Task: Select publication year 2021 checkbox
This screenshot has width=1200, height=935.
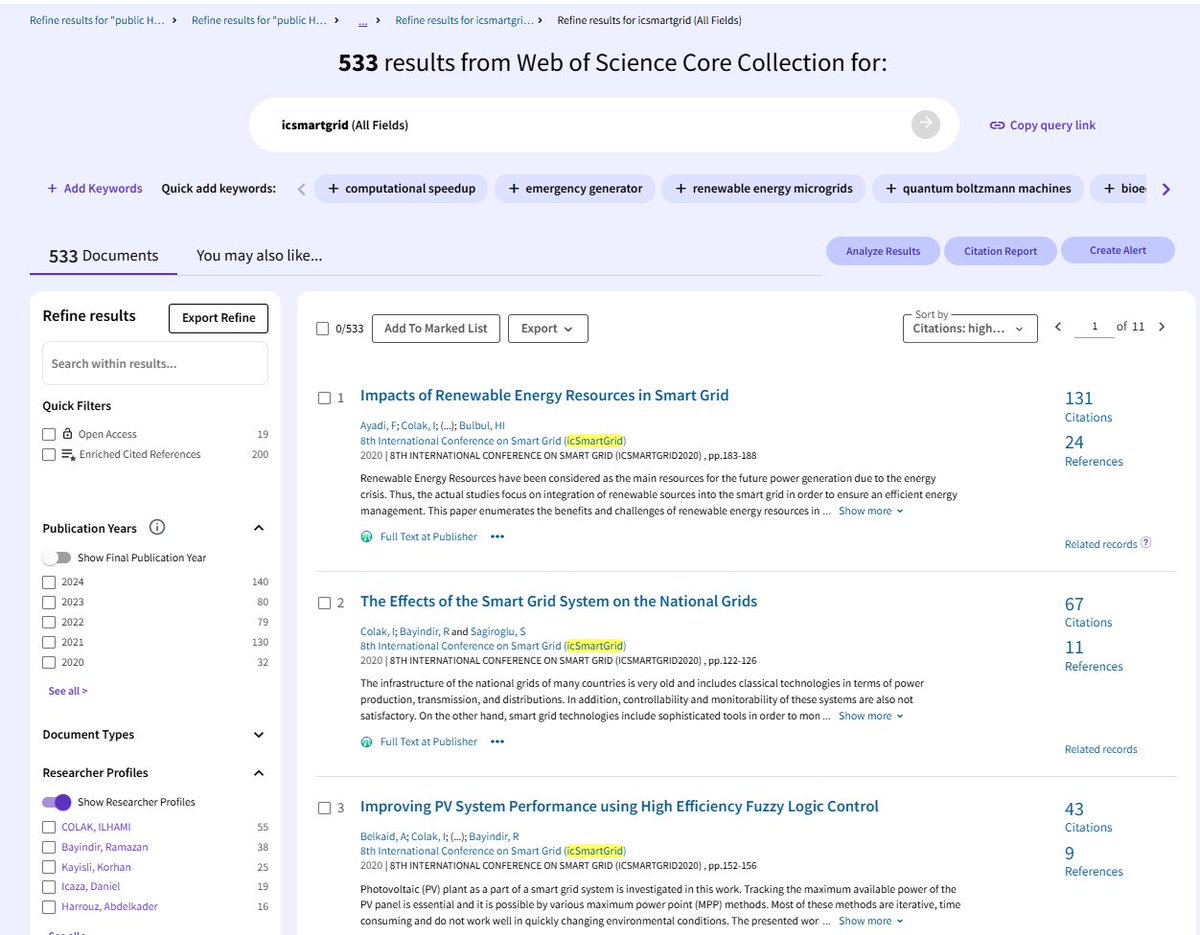Action: [49, 642]
